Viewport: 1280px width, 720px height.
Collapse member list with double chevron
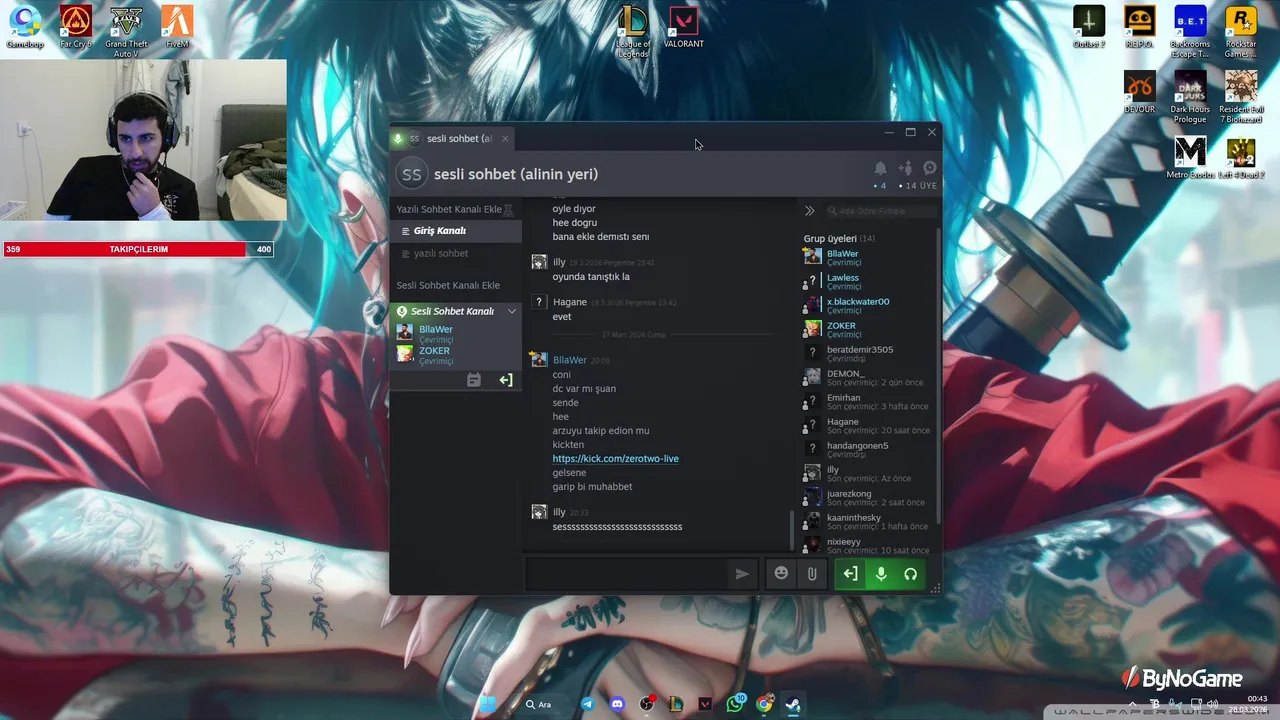tap(809, 211)
